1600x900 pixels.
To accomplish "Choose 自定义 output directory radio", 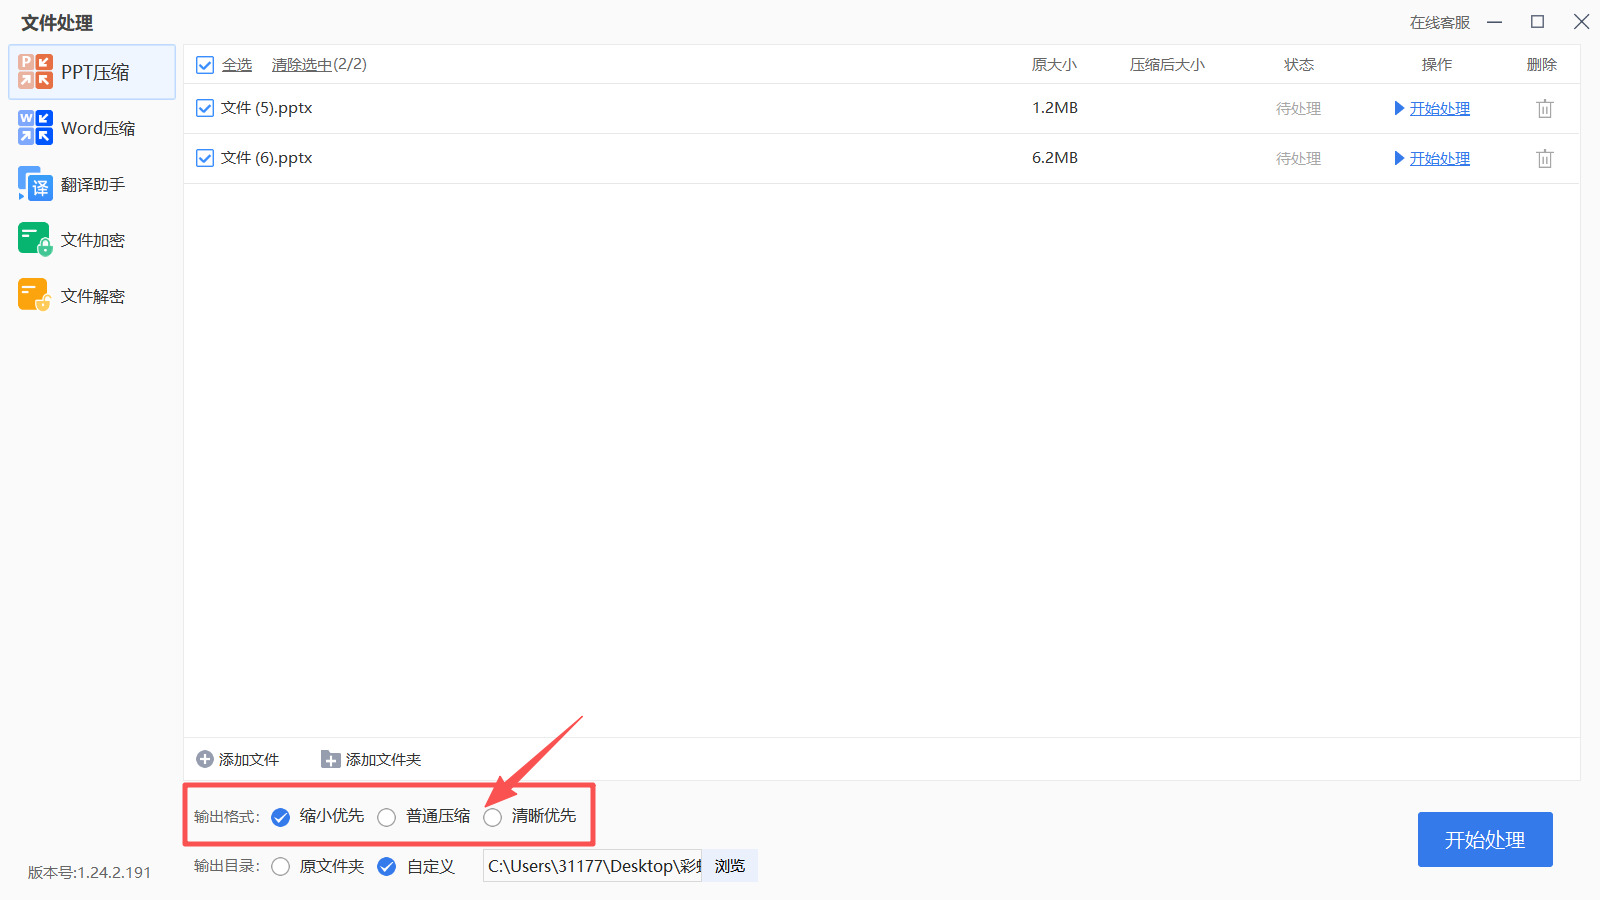I will point(387,866).
